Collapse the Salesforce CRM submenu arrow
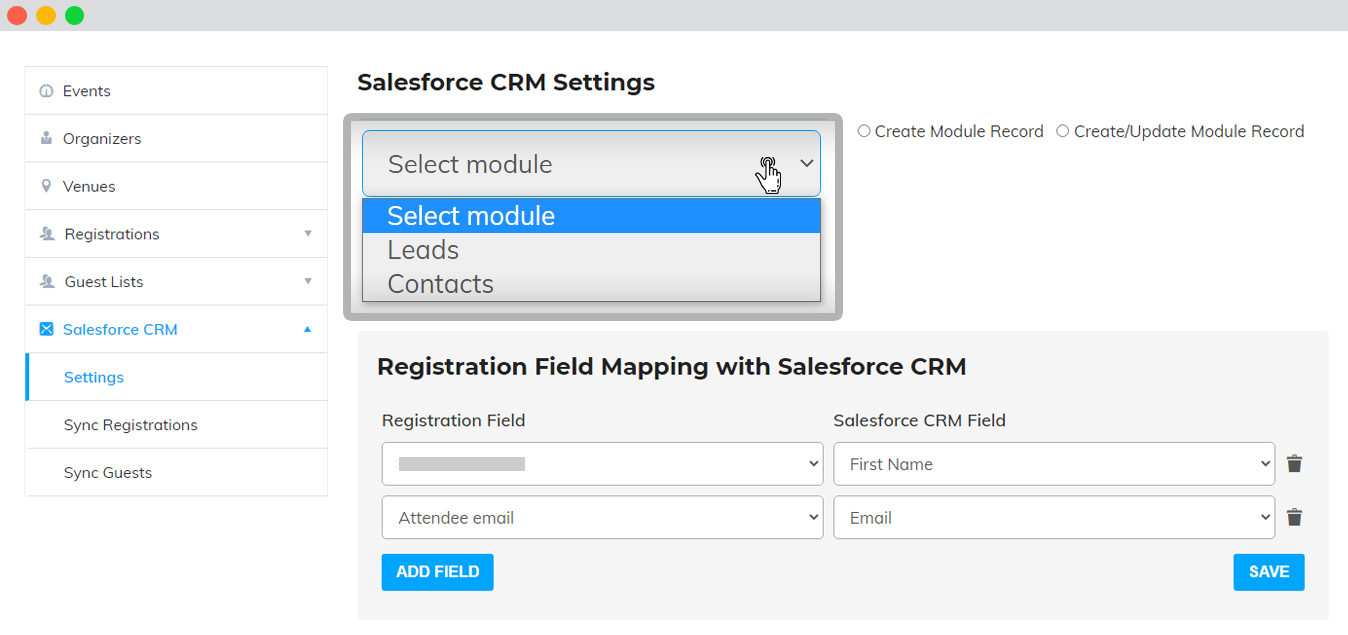Screen dimensions: 1348x635 coord(308,329)
